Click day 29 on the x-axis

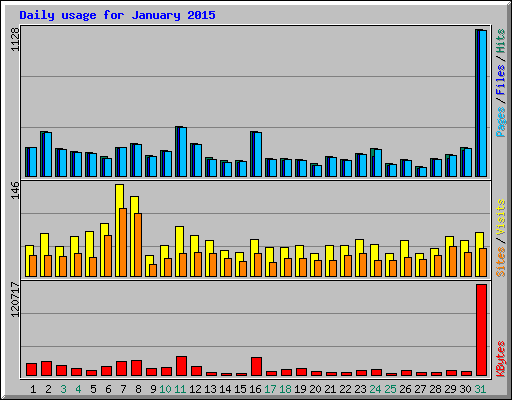tap(450, 389)
